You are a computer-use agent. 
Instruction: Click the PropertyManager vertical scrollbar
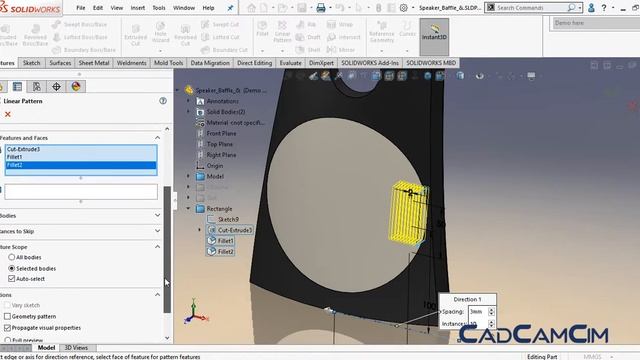(x=167, y=249)
